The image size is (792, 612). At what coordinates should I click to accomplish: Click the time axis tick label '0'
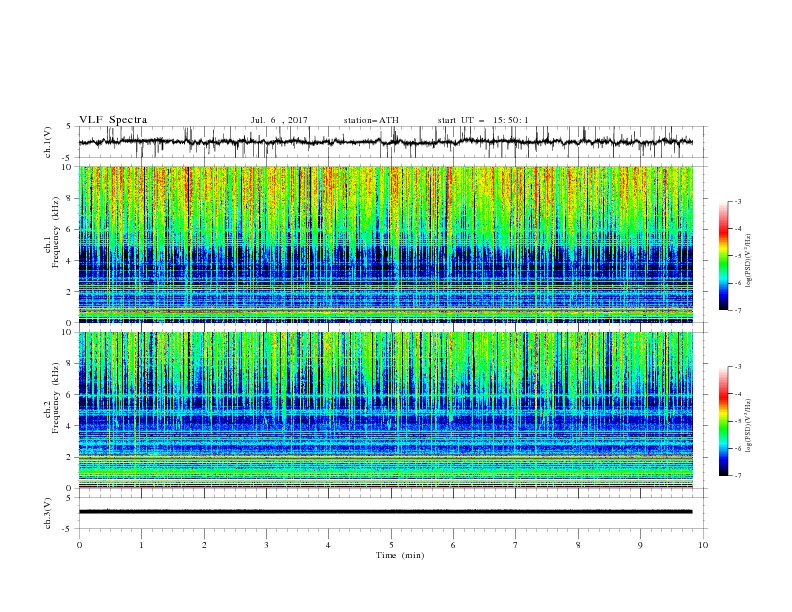[x=79, y=545]
